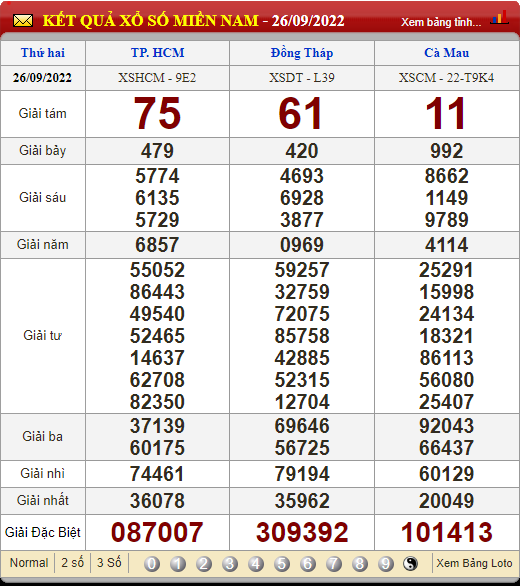
Task: Click the special prize number 309392
Action: 302,532
